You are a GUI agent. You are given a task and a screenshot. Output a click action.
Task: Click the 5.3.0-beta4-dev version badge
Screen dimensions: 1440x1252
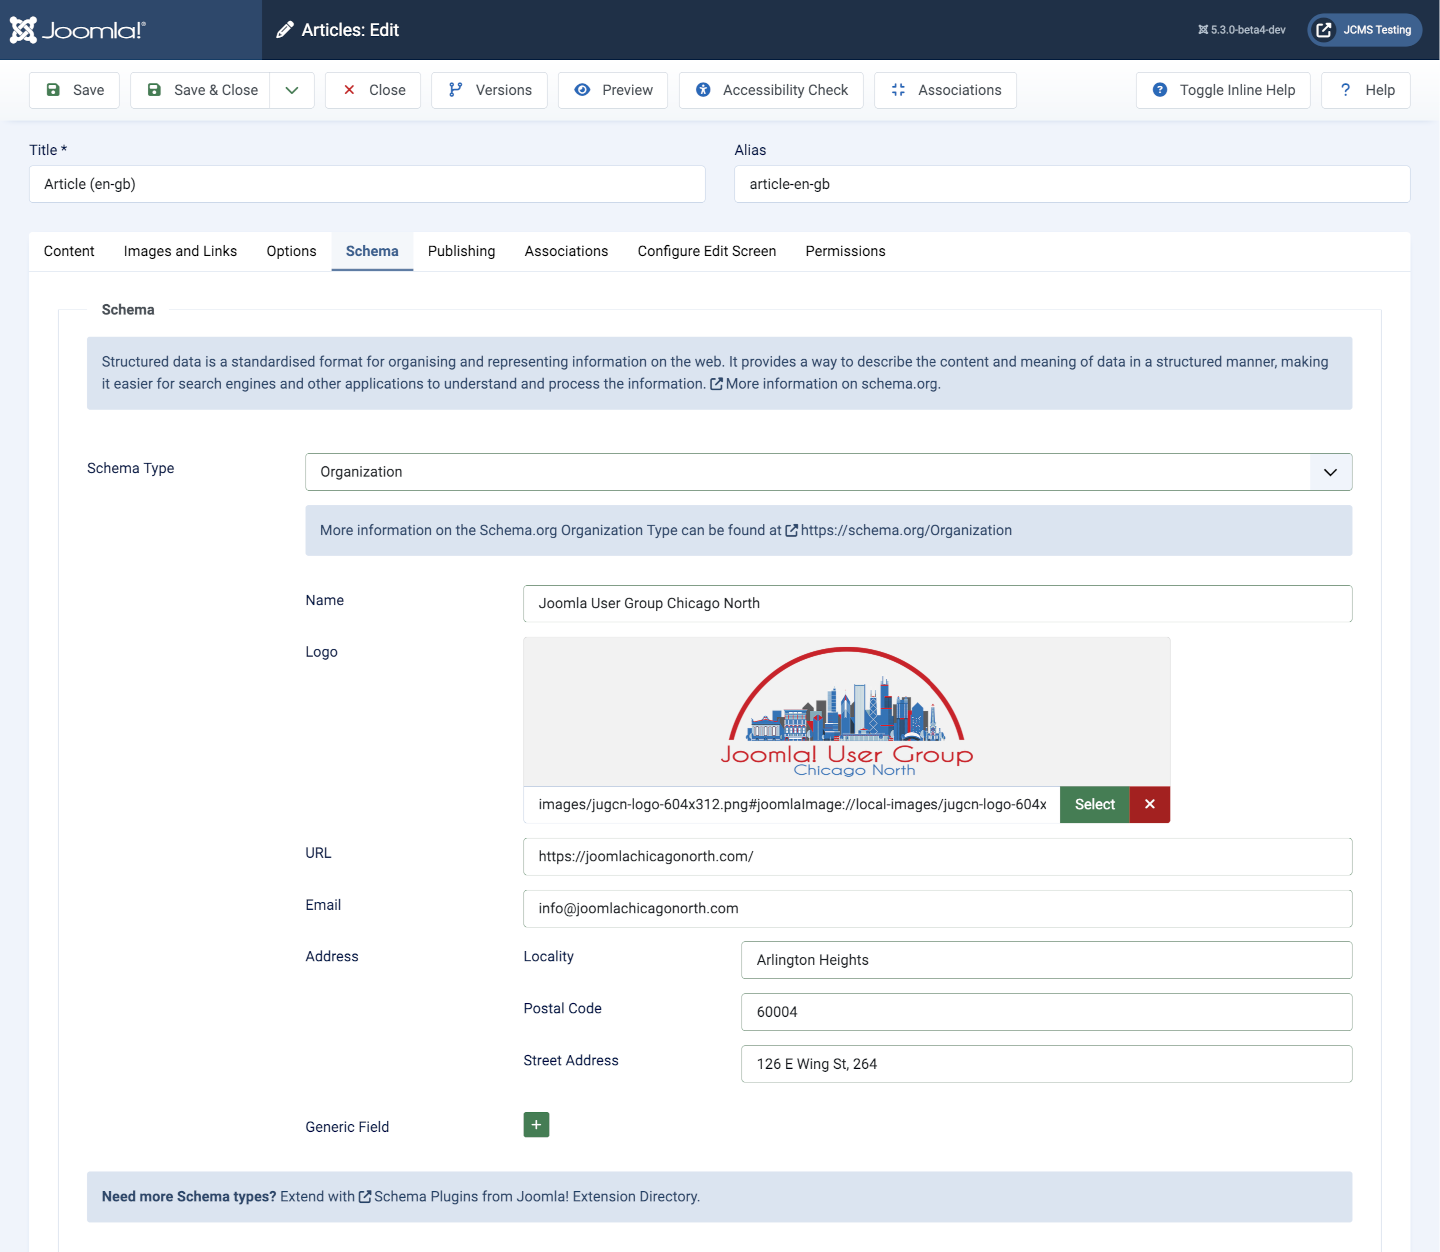pyautogui.click(x=1242, y=30)
